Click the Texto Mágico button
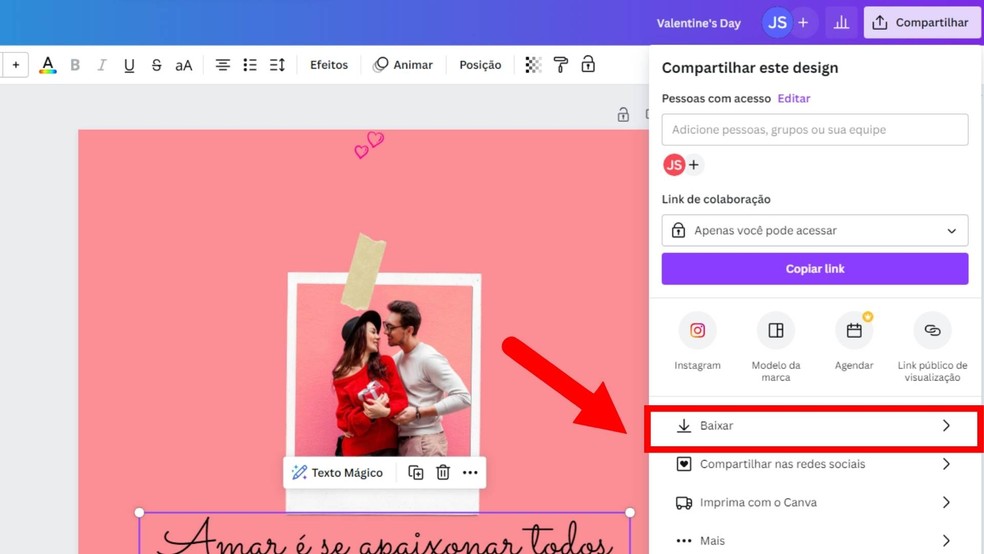The image size is (984, 554). tap(338, 472)
